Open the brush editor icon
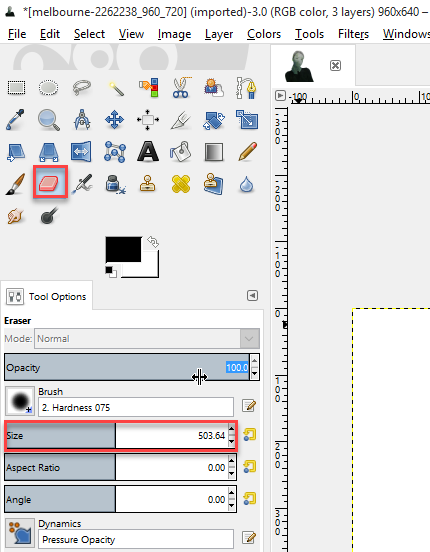Screen dimensions: 430x552 249,406
